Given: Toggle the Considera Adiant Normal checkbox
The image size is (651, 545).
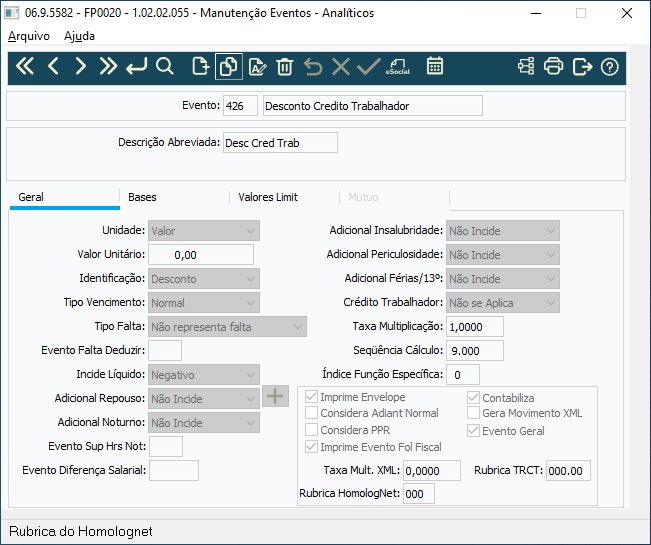Looking at the screenshot, I should coord(311,413).
